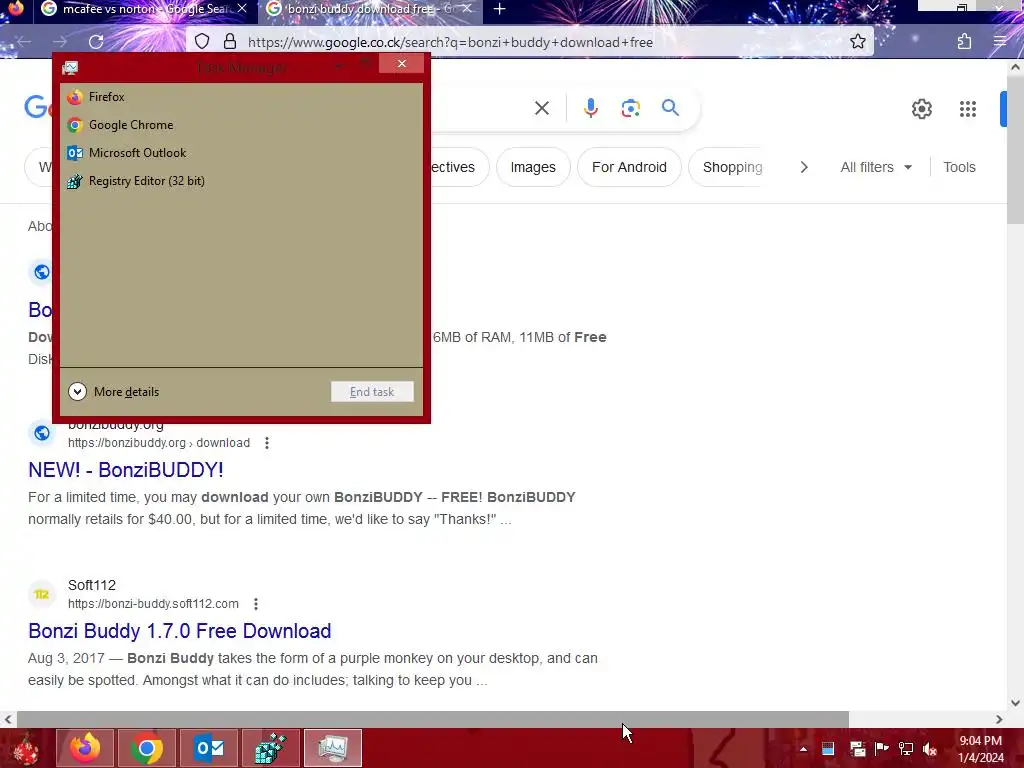Click the muted volume tray icon
The height and width of the screenshot is (768, 1024).
(x=930, y=749)
